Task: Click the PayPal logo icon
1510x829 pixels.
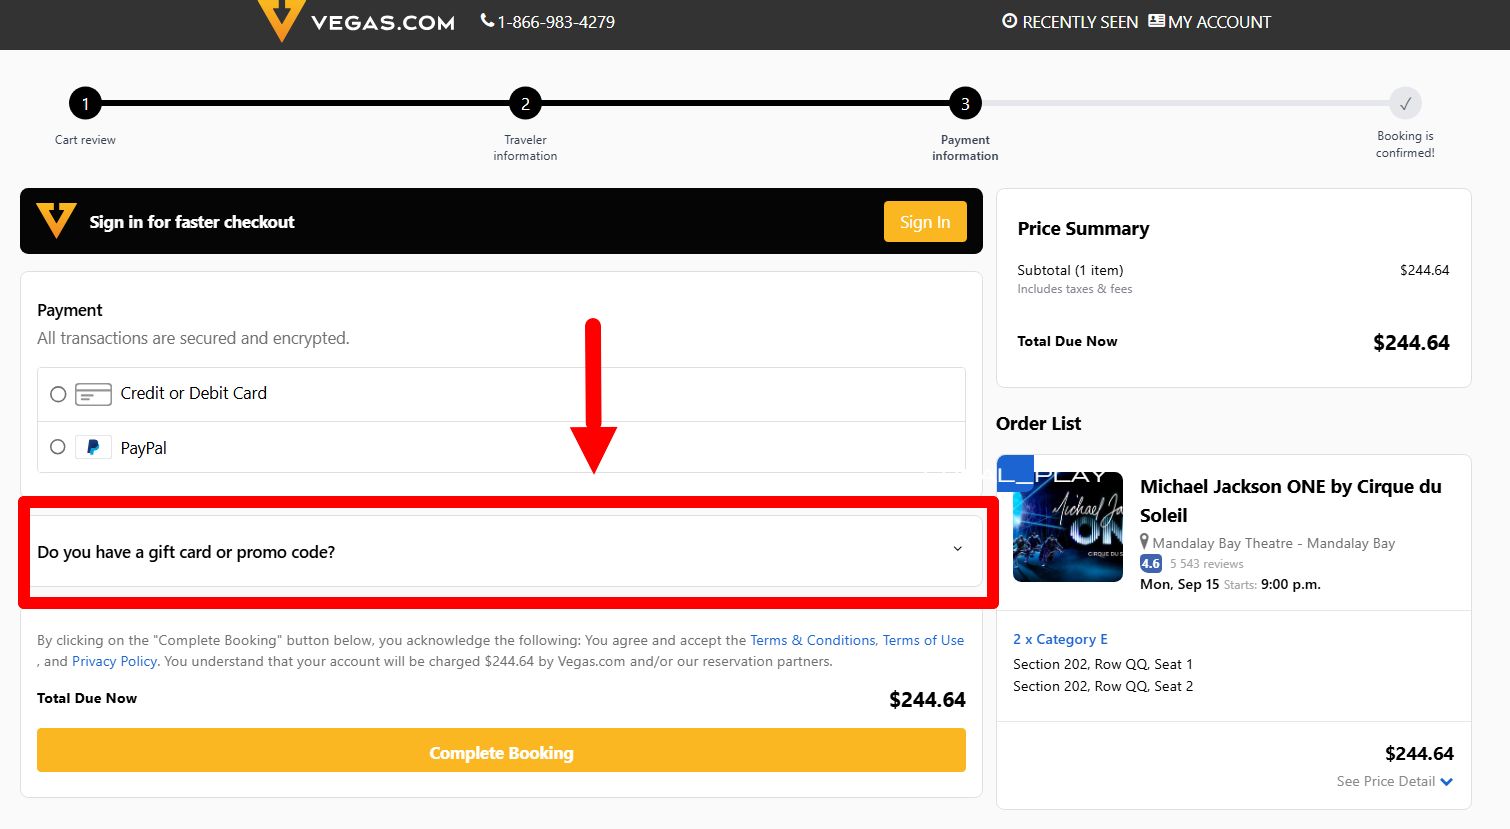Action: tap(93, 448)
